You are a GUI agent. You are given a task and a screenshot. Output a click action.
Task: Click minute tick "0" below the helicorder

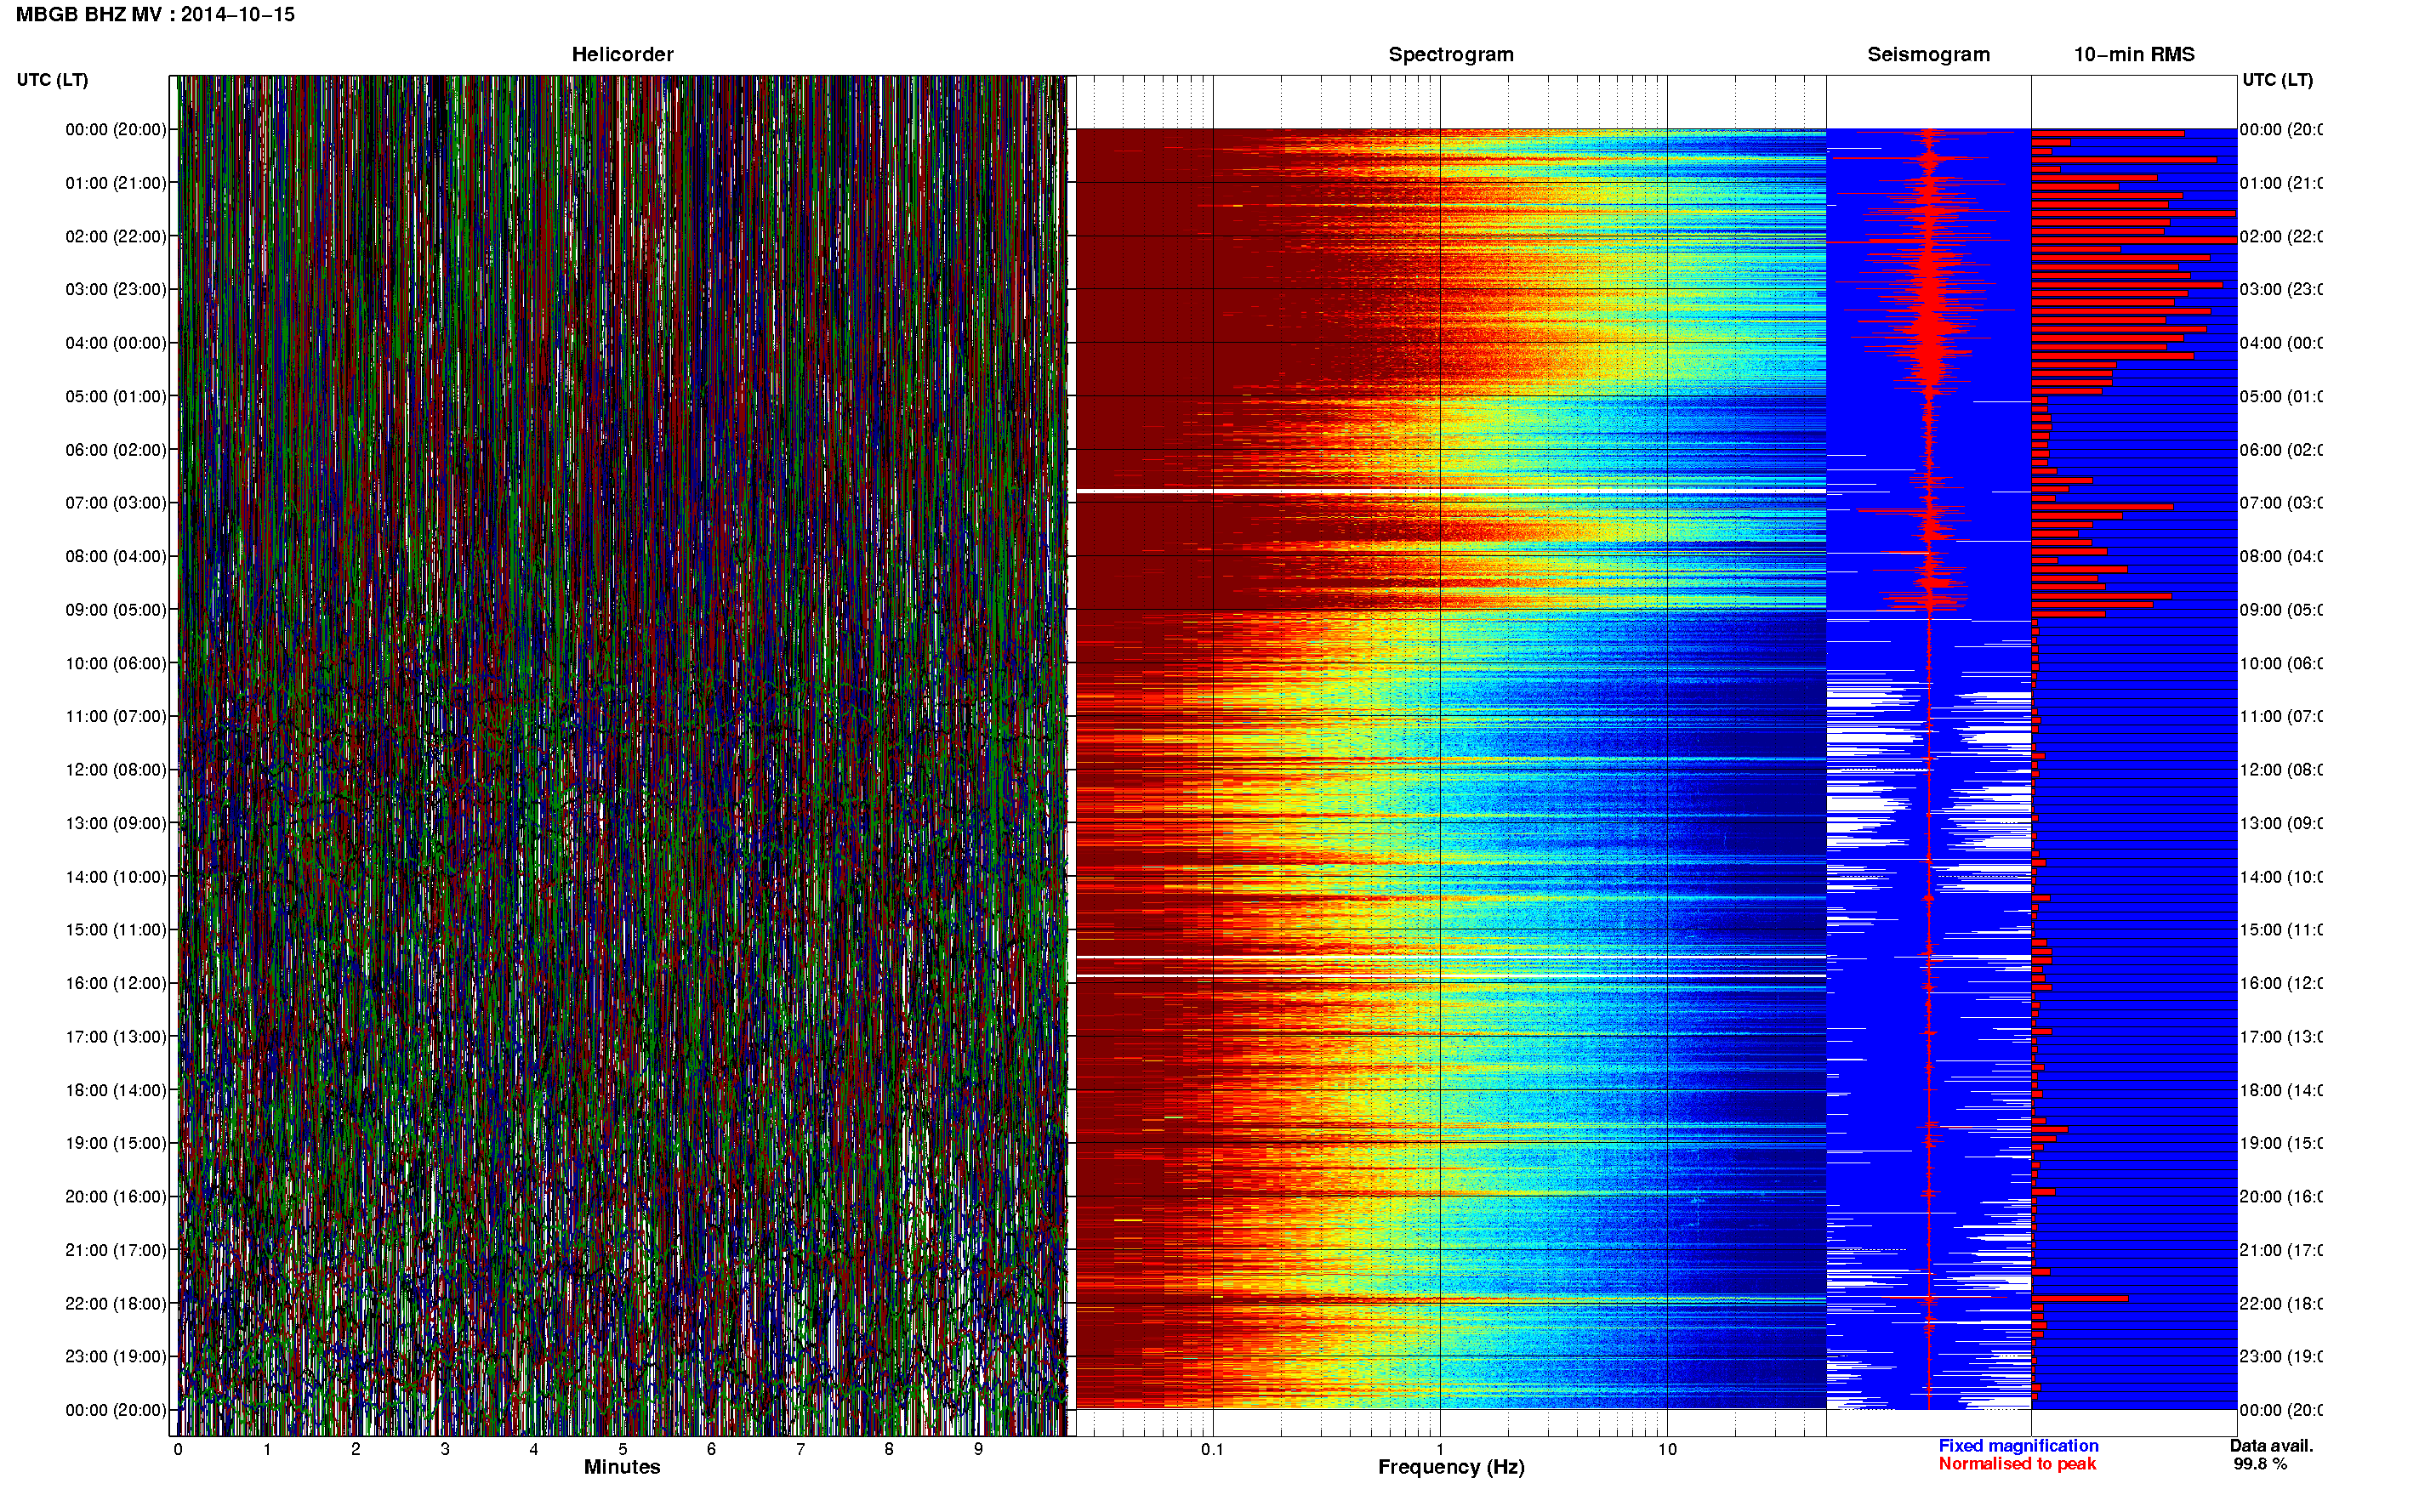click(x=178, y=1450)
